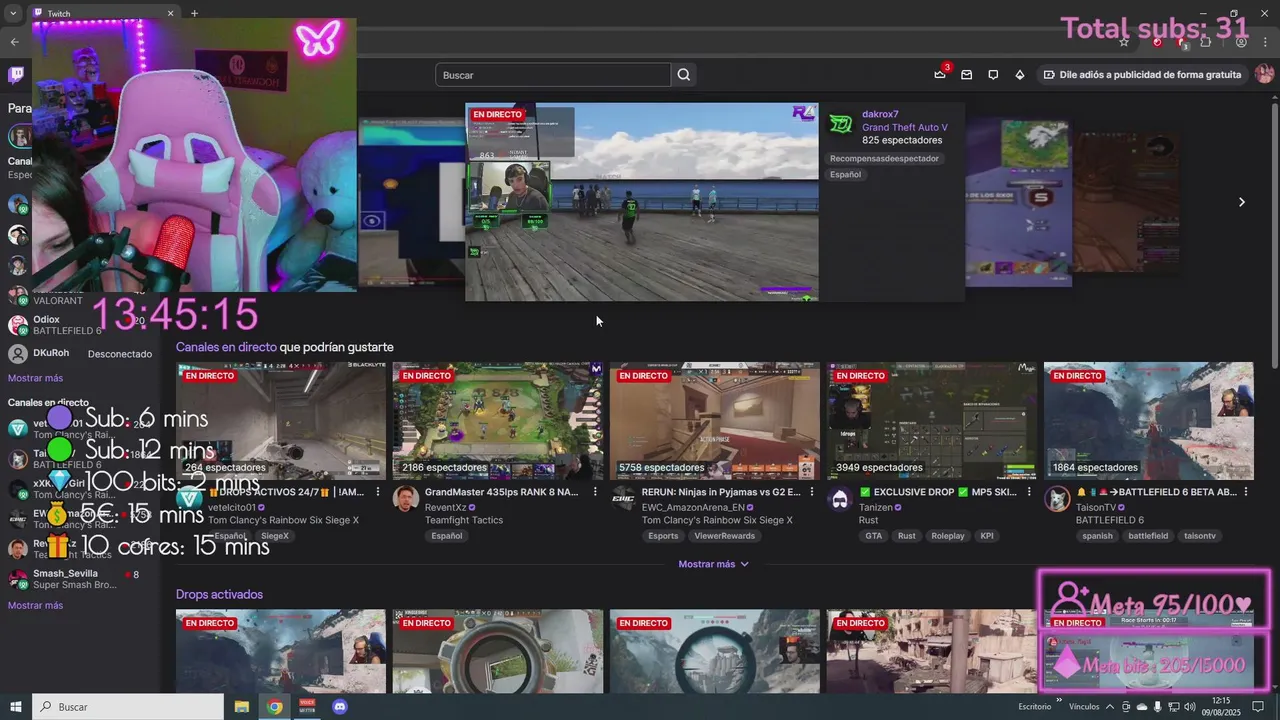The width and height of the screenshot is (1280, 720).
Task: Select Smash_Sevilla in the sidebar
Action: (80, 579)
